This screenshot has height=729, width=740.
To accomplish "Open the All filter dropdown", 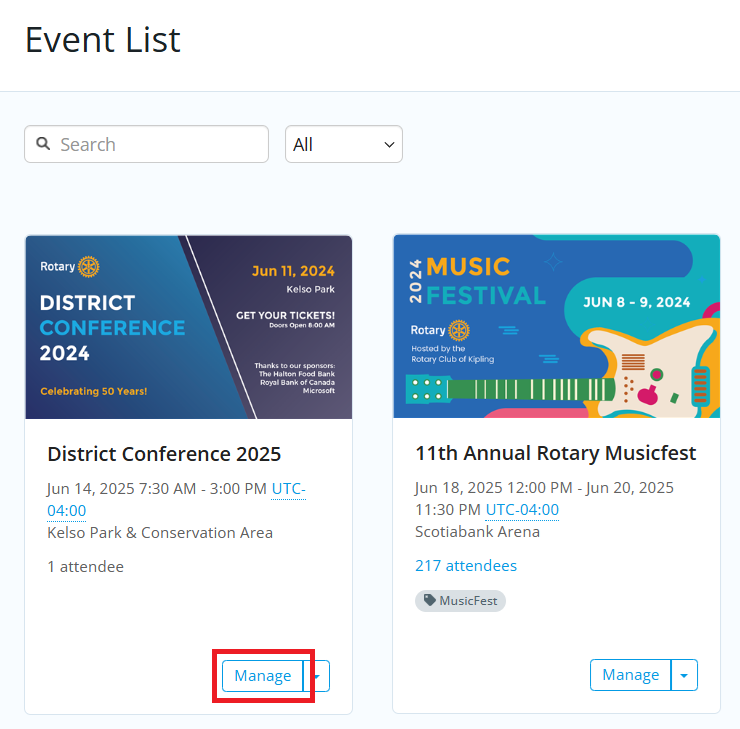I will 344,144.
